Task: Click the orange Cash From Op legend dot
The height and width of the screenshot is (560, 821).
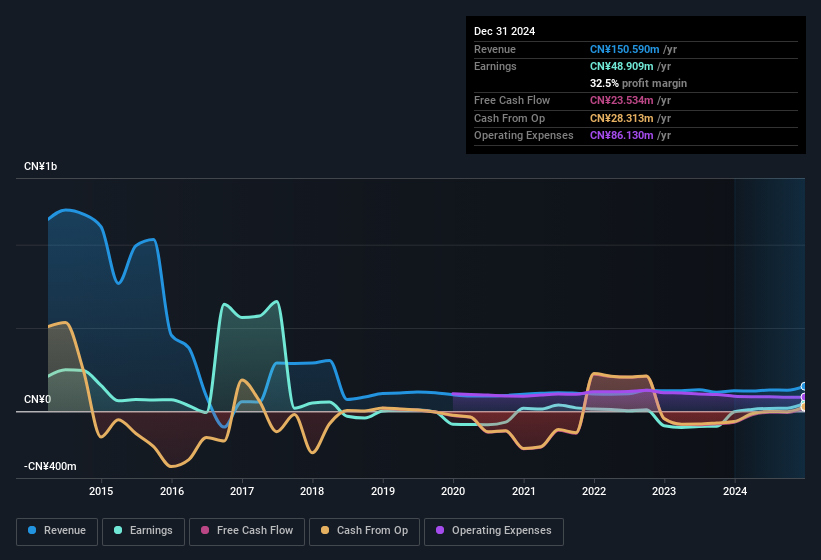Action: [325, 530]
